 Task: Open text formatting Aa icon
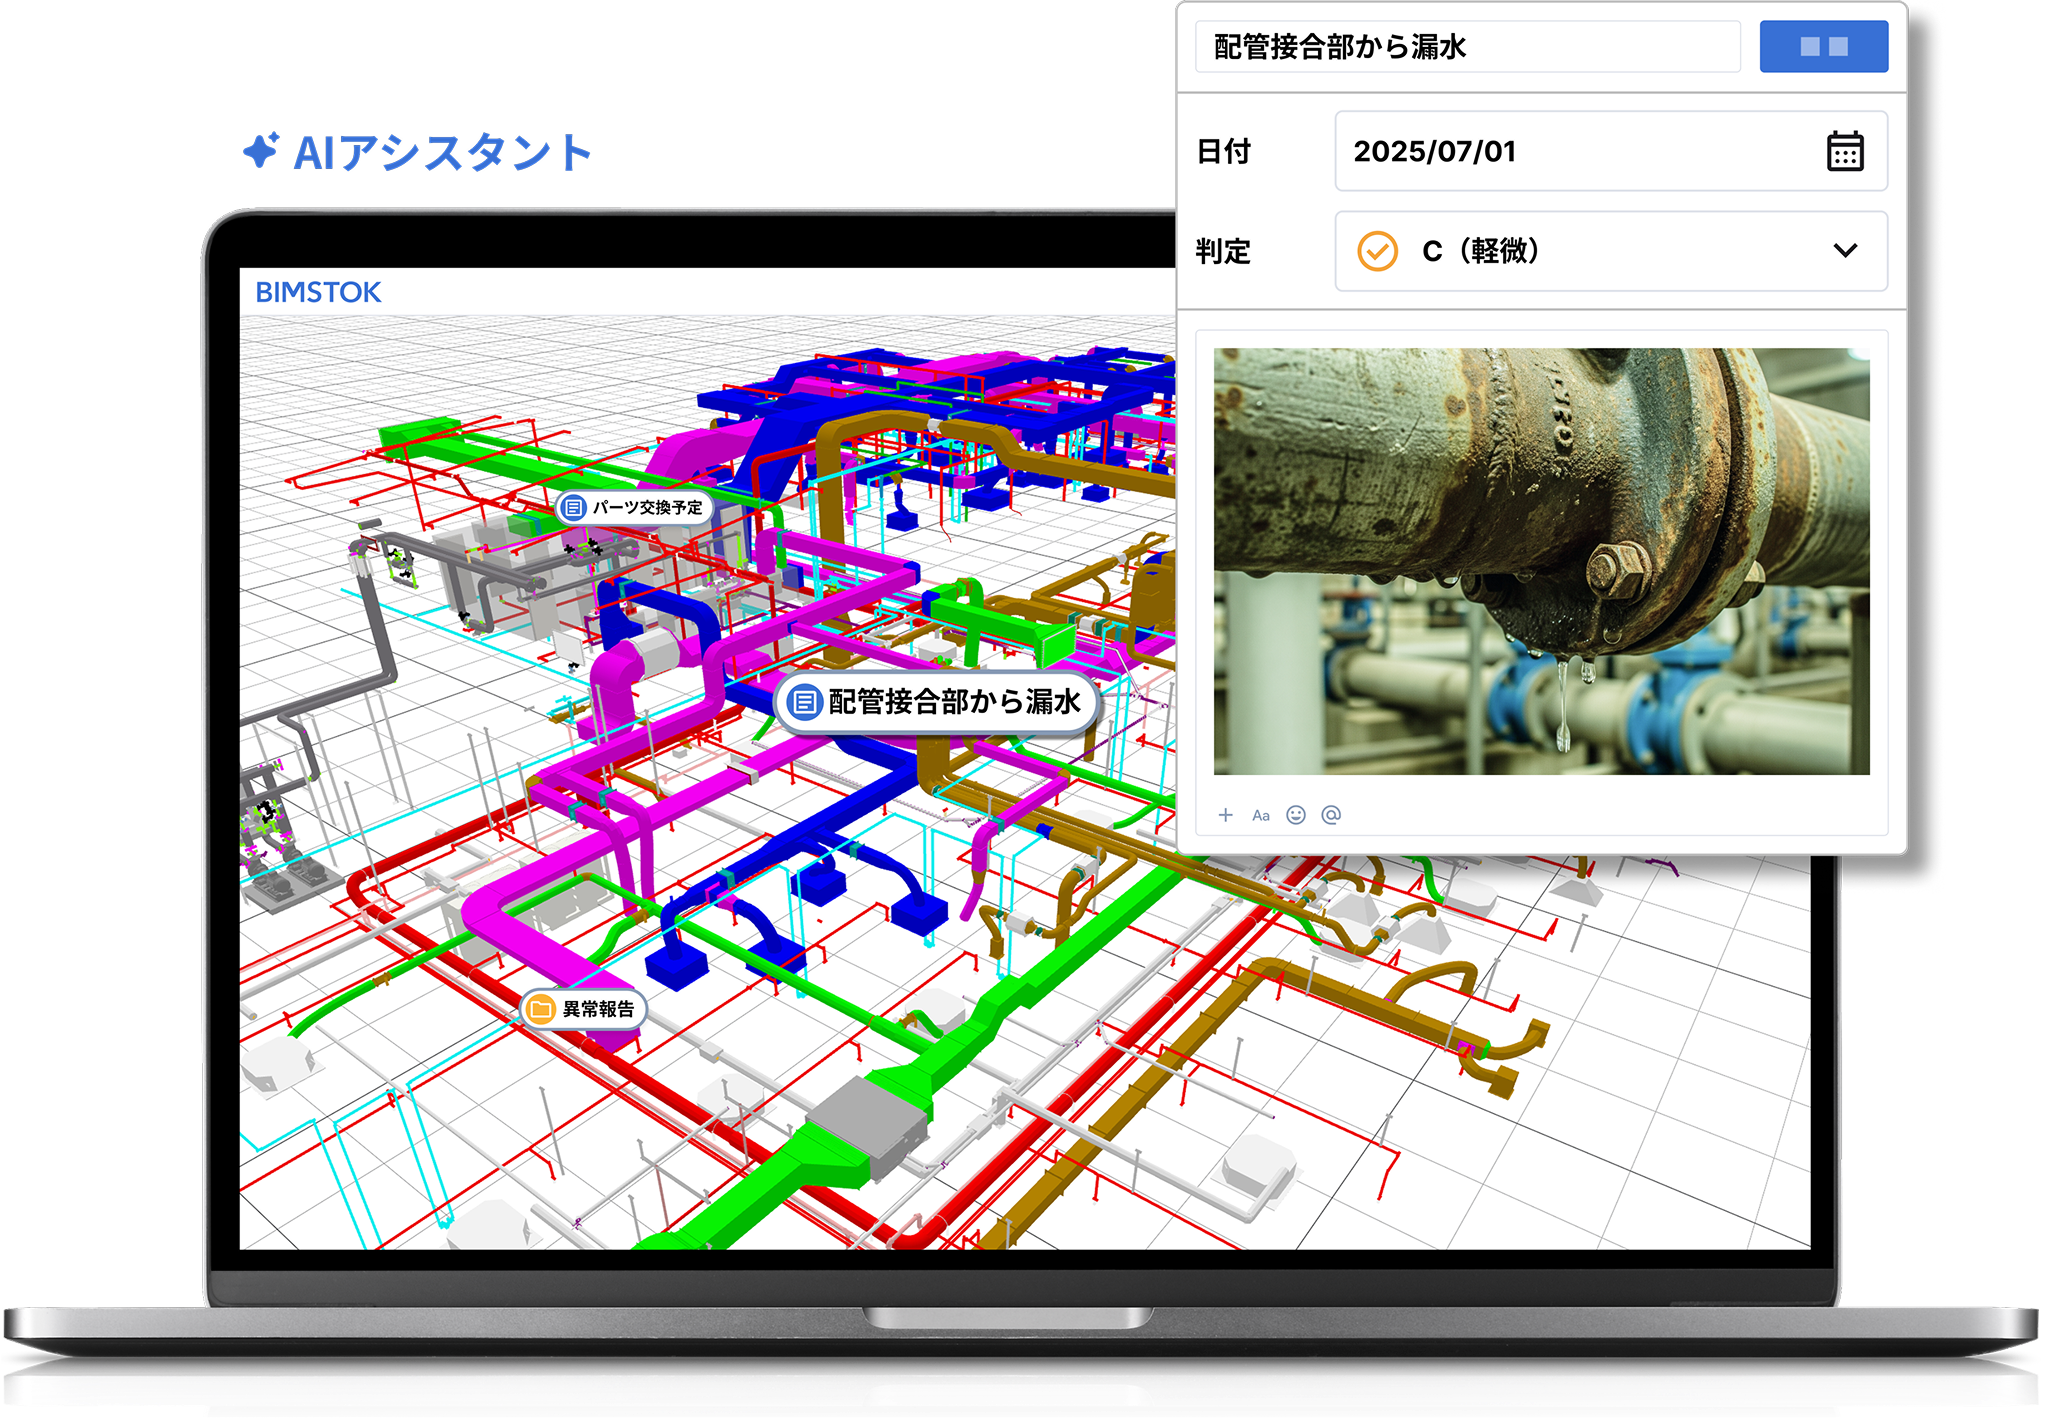point(1261,816)
